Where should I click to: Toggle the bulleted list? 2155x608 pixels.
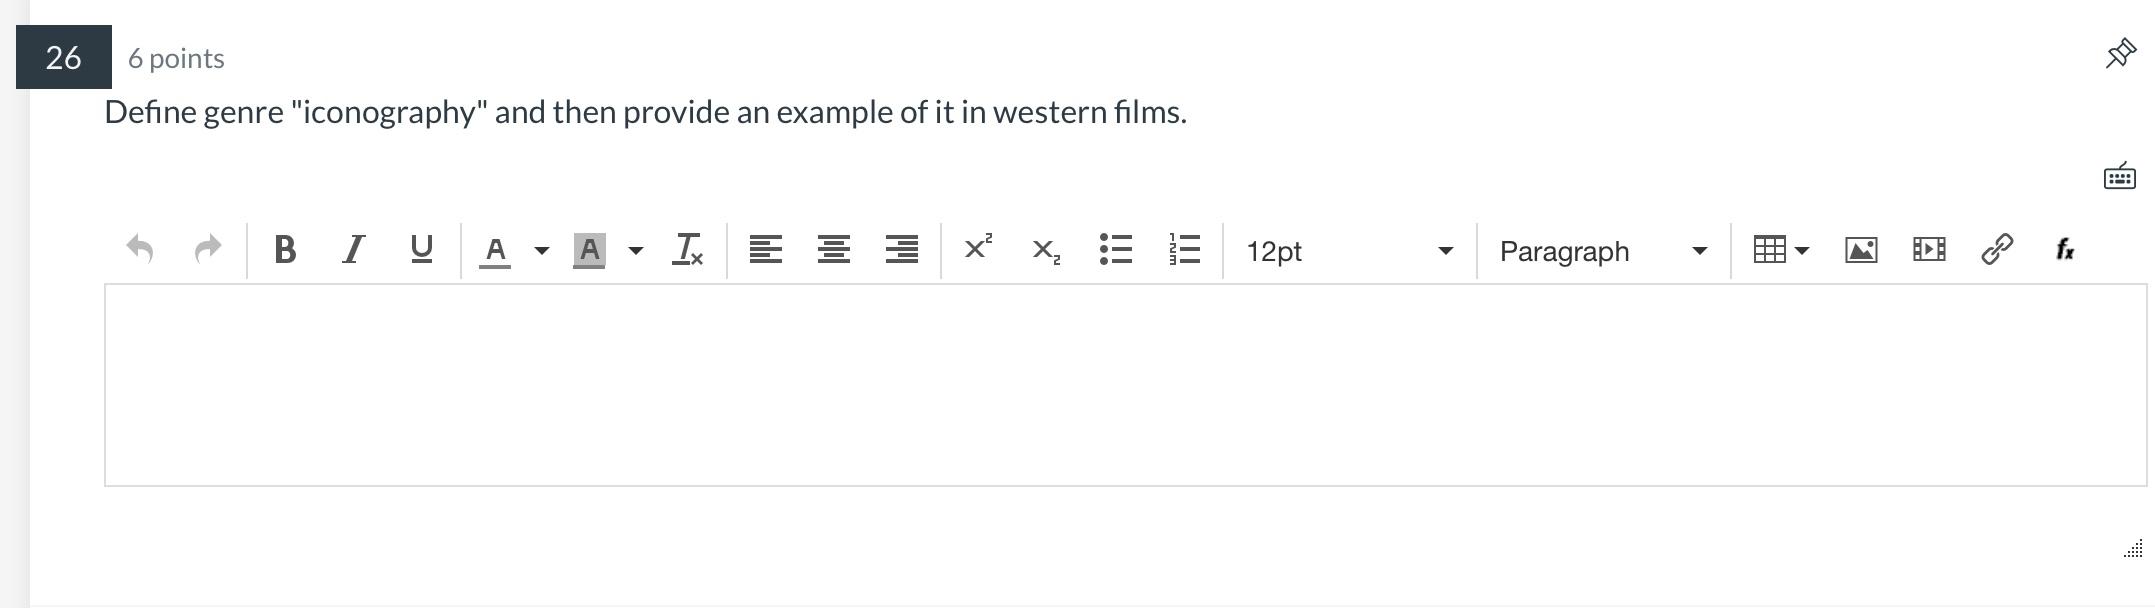(x=1115, y=250)
